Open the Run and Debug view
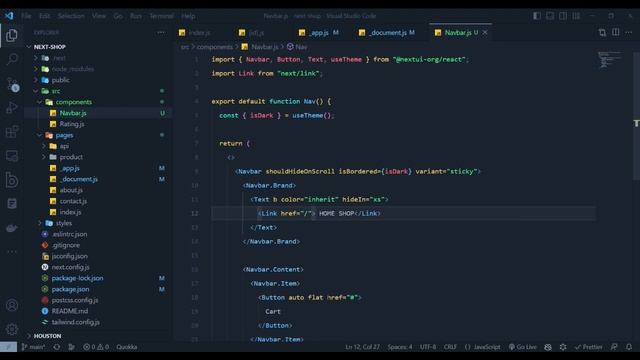 [12, 108]
